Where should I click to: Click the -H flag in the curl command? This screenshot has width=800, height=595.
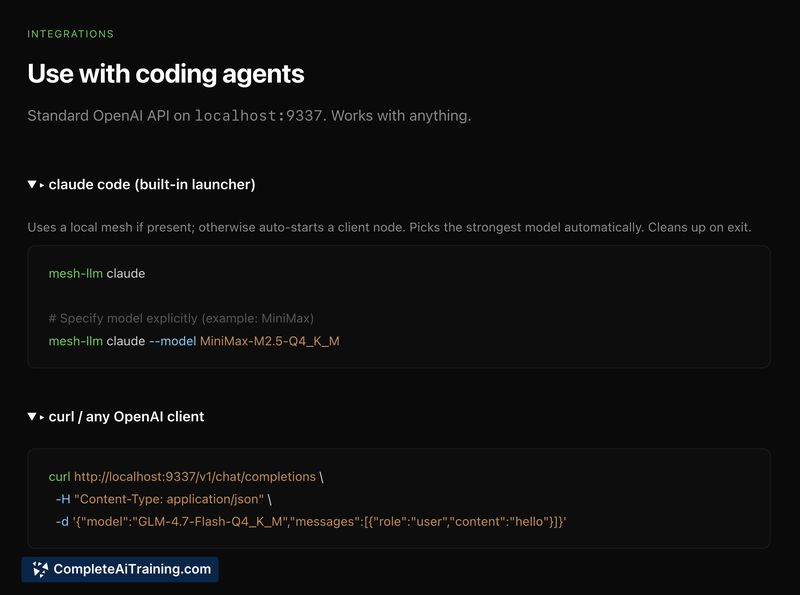coord(62,499)
